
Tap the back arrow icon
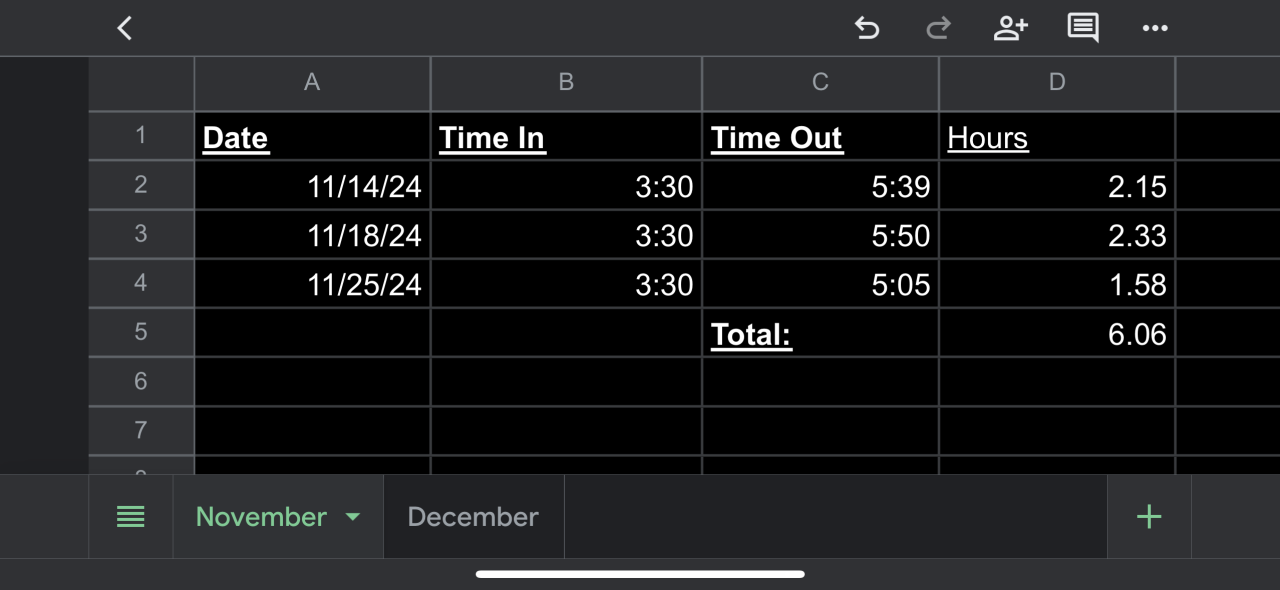tap(125, 28)
